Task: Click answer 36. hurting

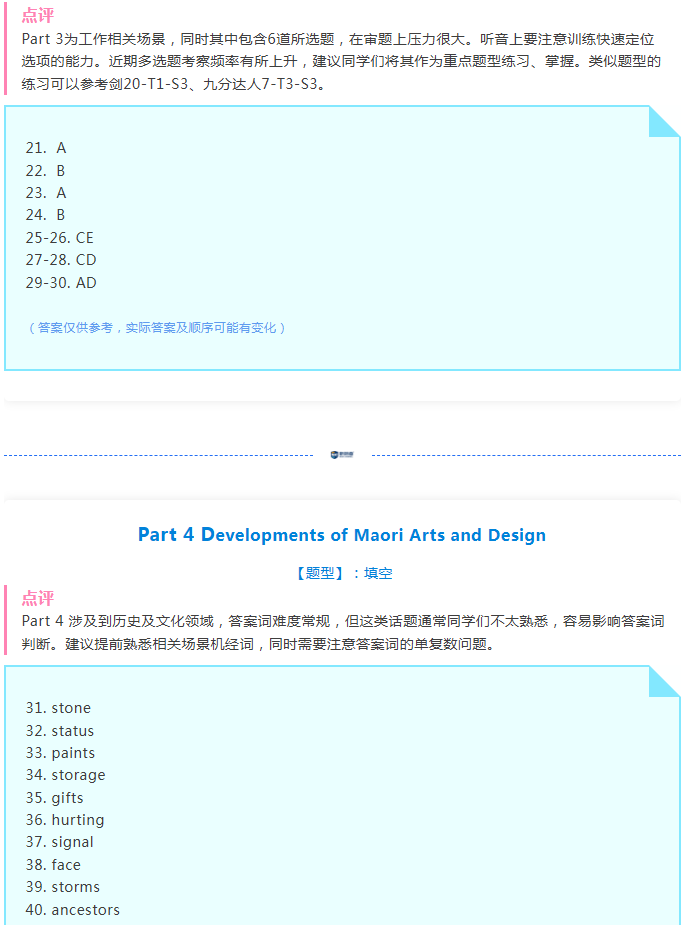Action: [65, 820]
